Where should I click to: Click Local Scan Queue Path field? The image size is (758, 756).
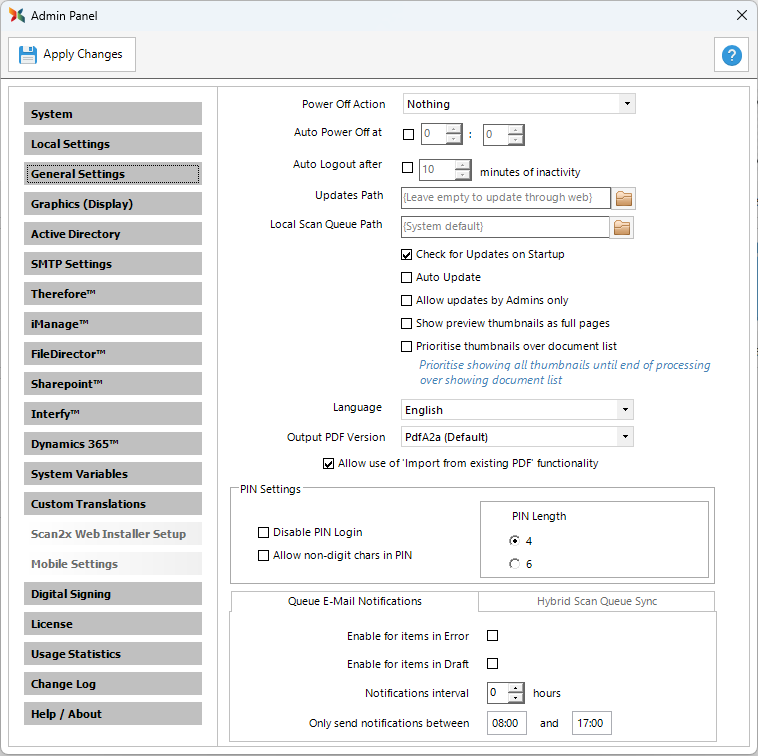[505, 227]
